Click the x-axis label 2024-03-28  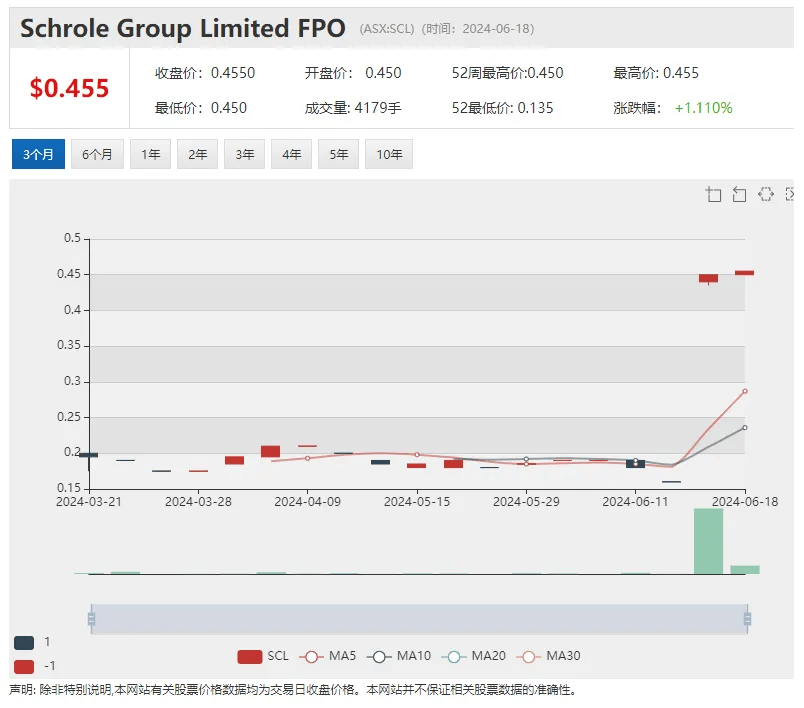click(x=198, y=501)
